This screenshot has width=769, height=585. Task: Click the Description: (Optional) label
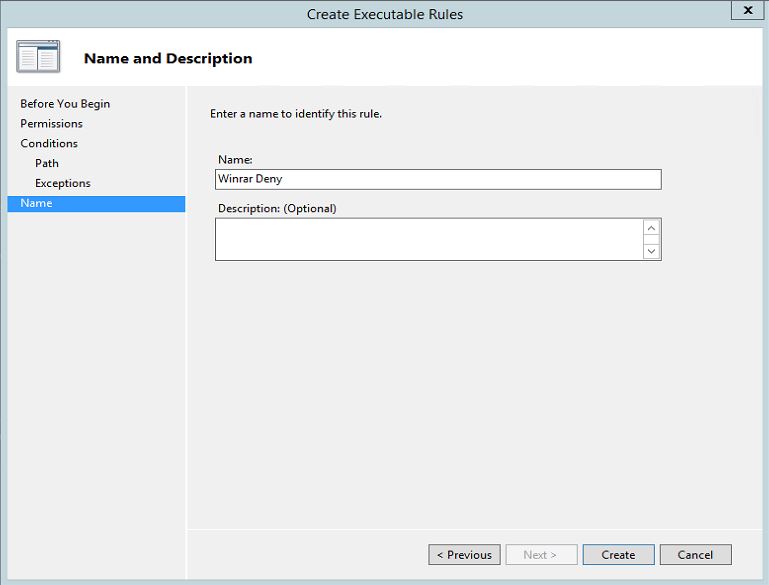tap(277, 208)
